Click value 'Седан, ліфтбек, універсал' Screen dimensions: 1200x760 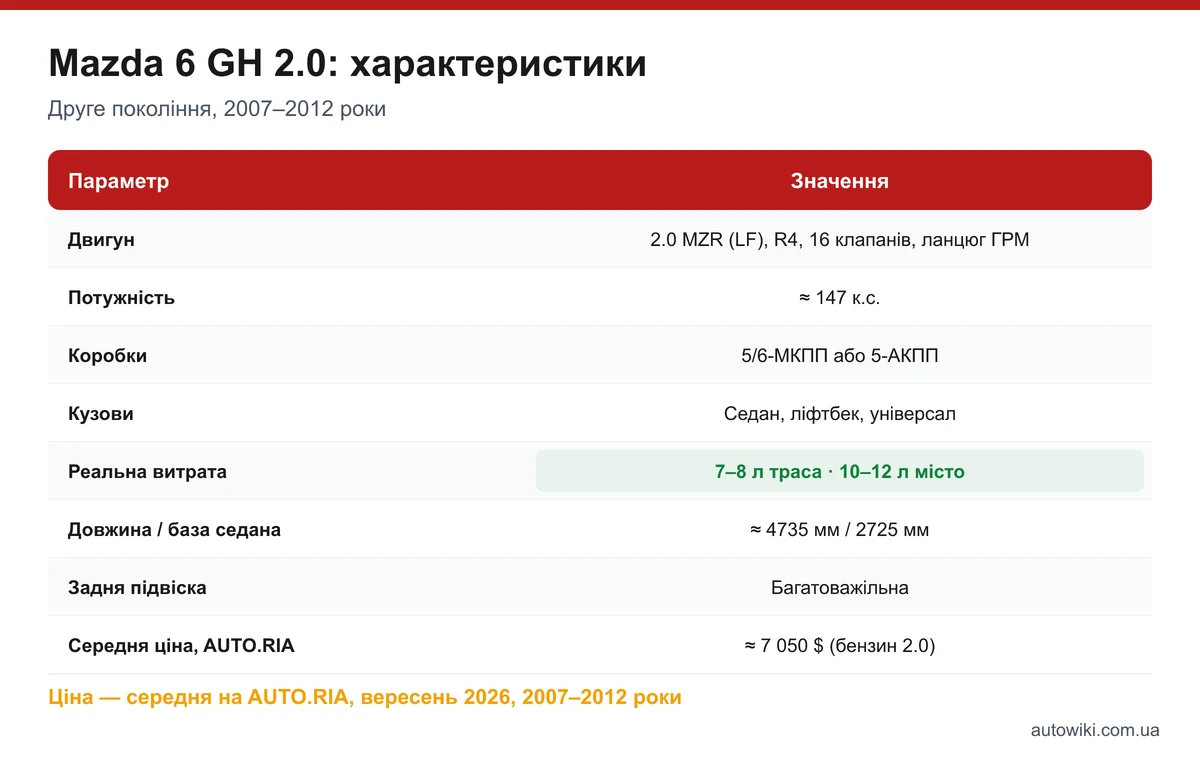840,414
